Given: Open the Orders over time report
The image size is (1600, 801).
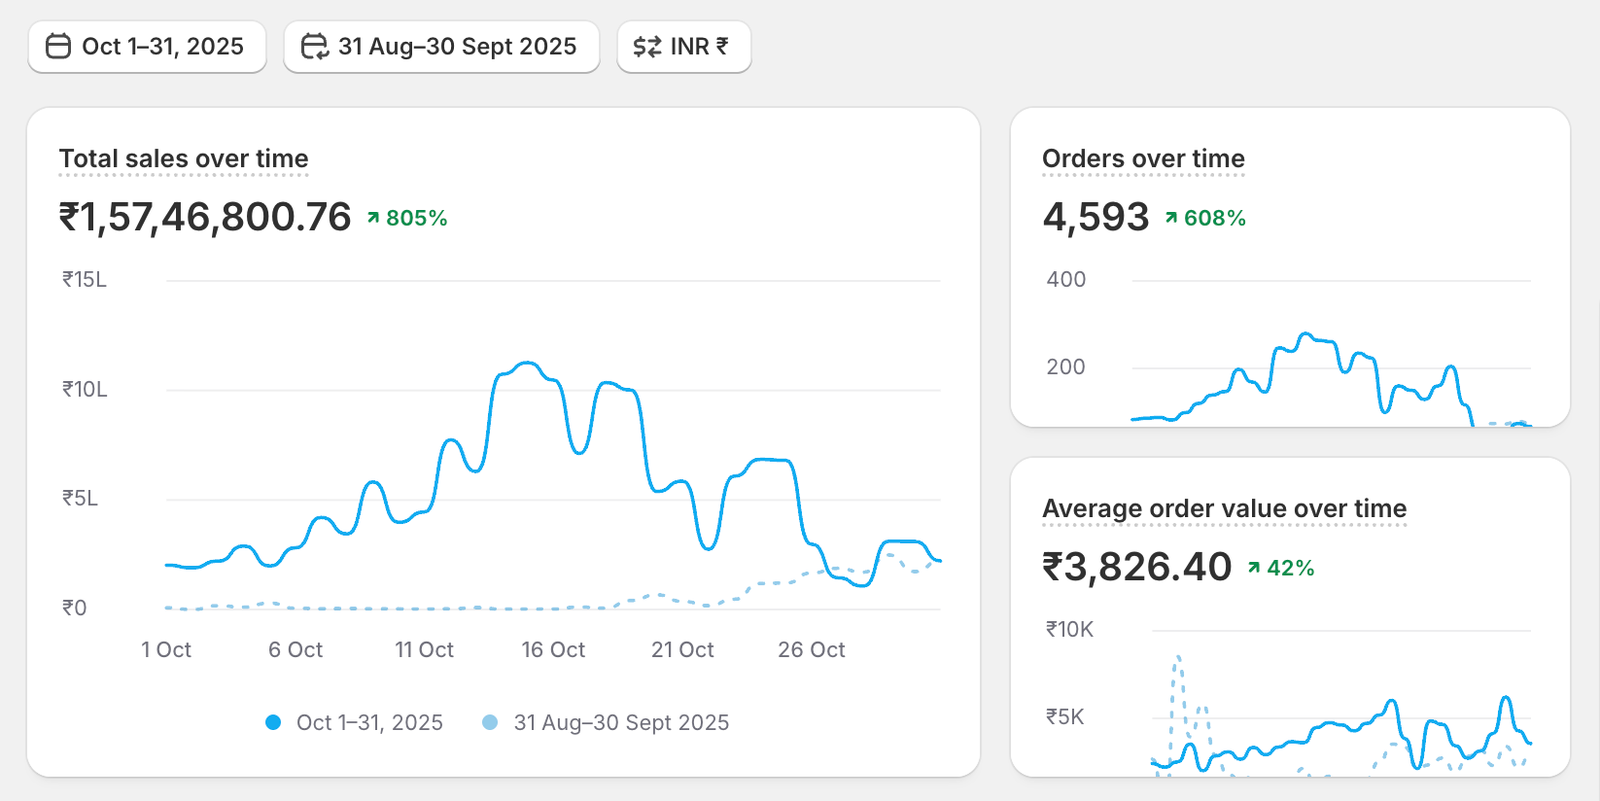Looking at the screenshot, I should (1143, 159).
